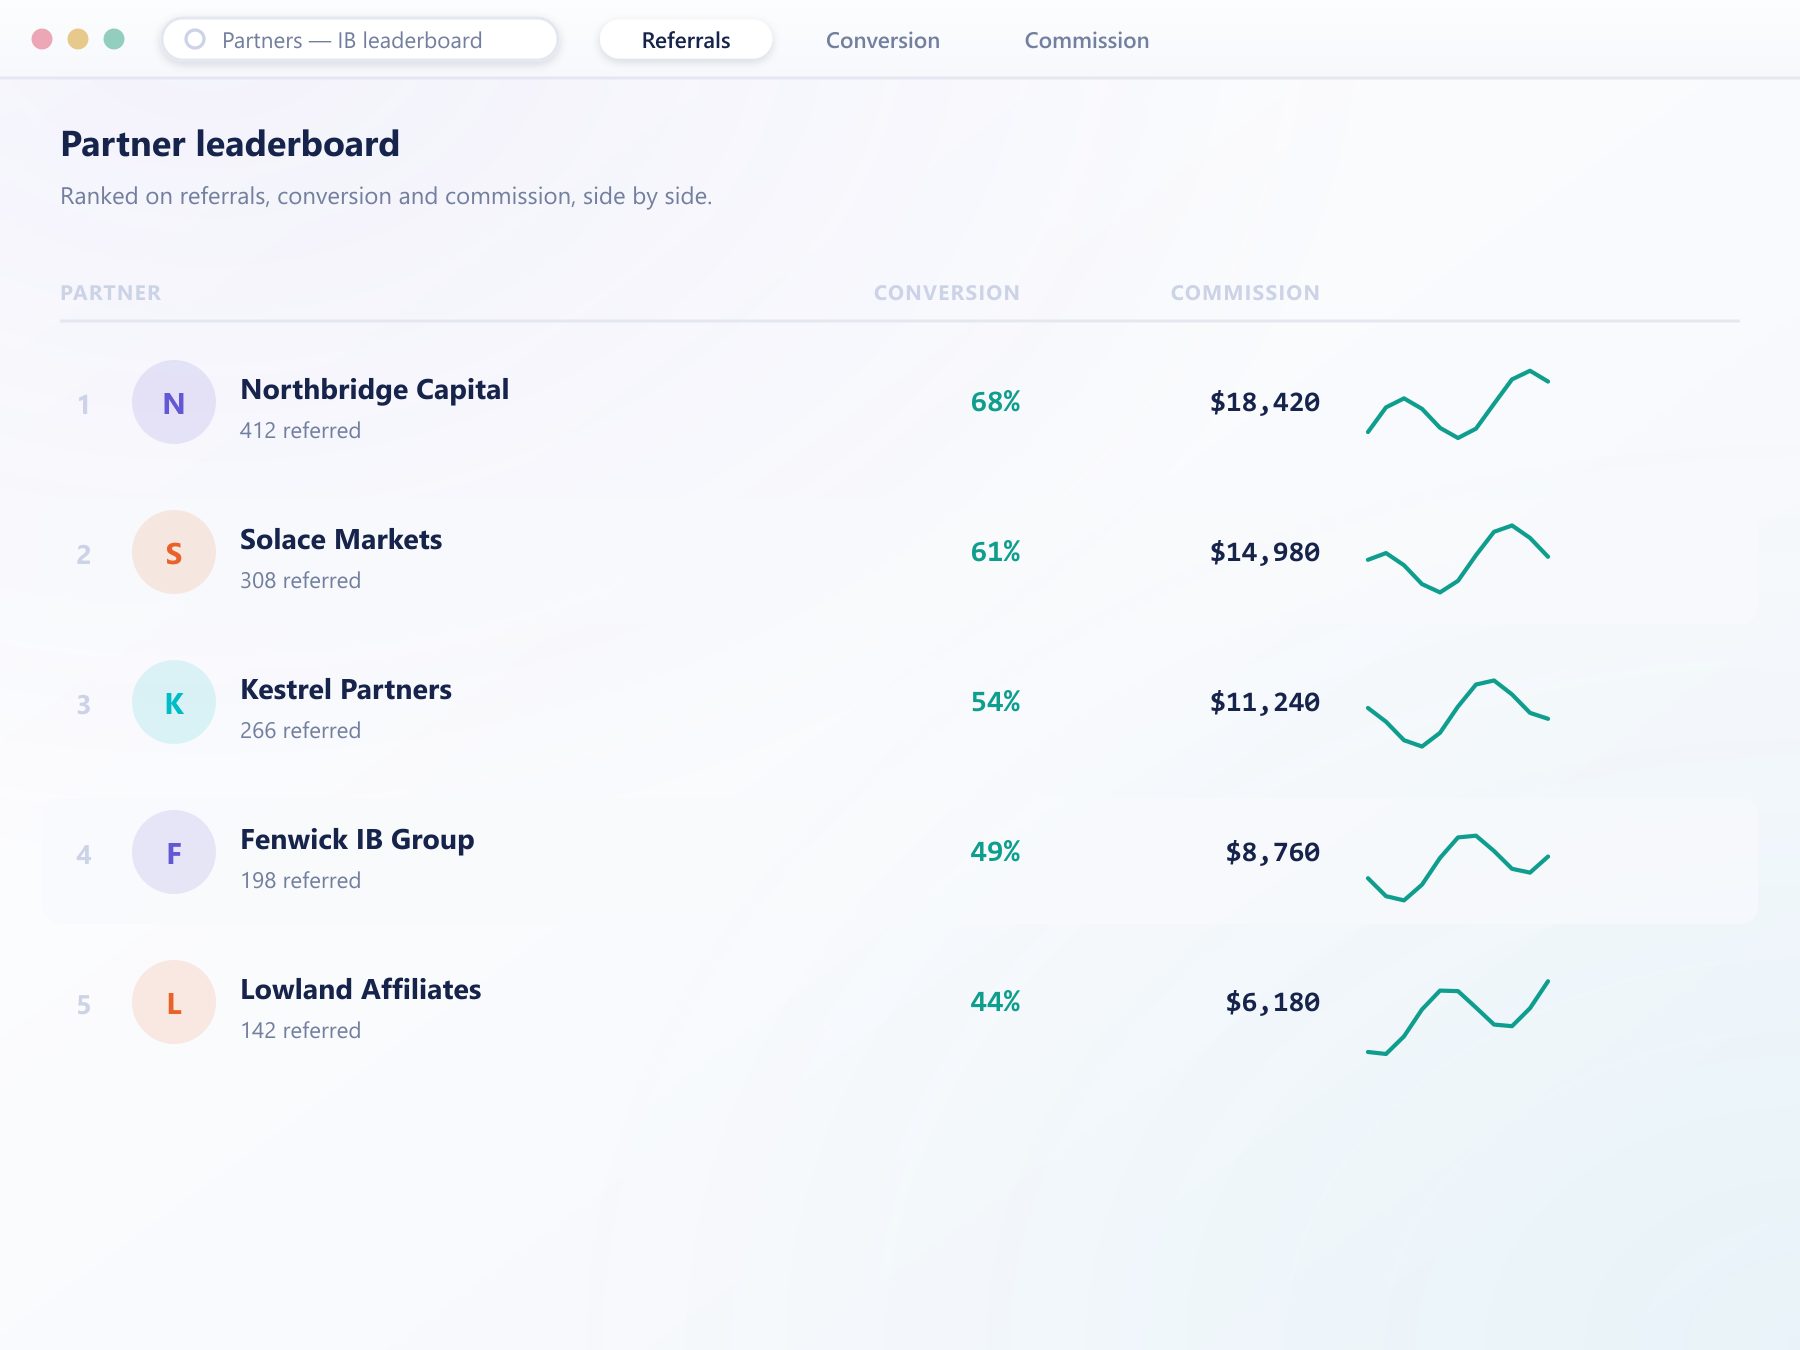The height and width of the screenshot is (1350, 1800).
Task: Click Northbridge Capital's commission sparkline
Action: click(1458, 404)
